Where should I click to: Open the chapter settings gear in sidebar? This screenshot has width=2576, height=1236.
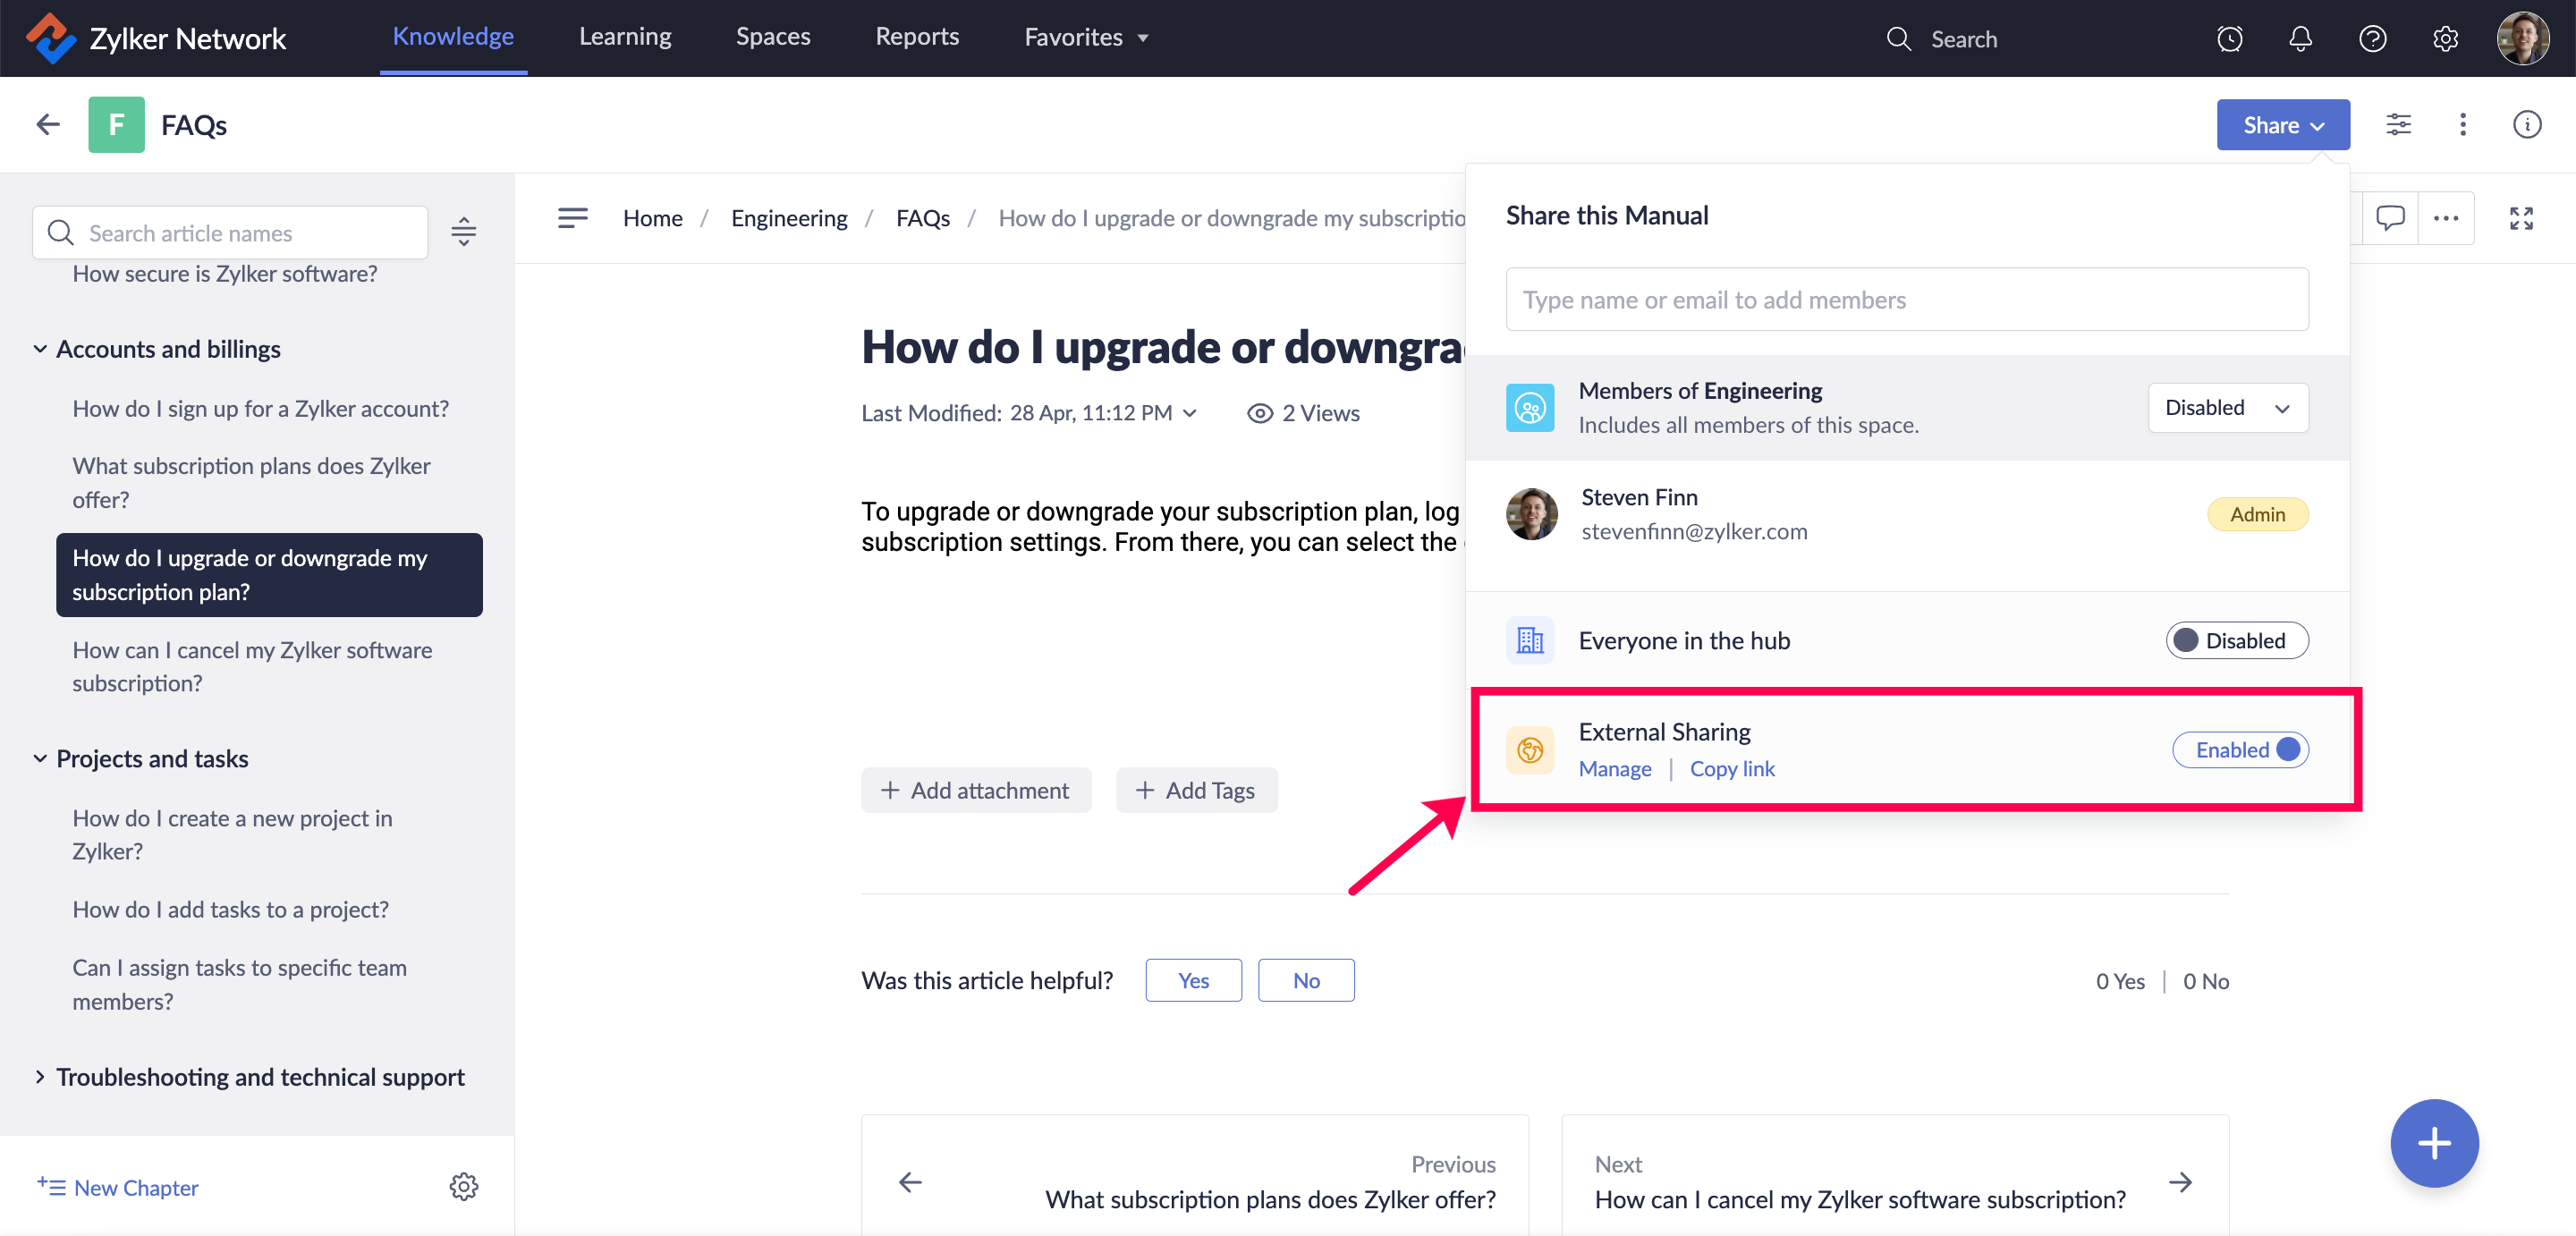pyautogui.click(x=463, y=1186)
